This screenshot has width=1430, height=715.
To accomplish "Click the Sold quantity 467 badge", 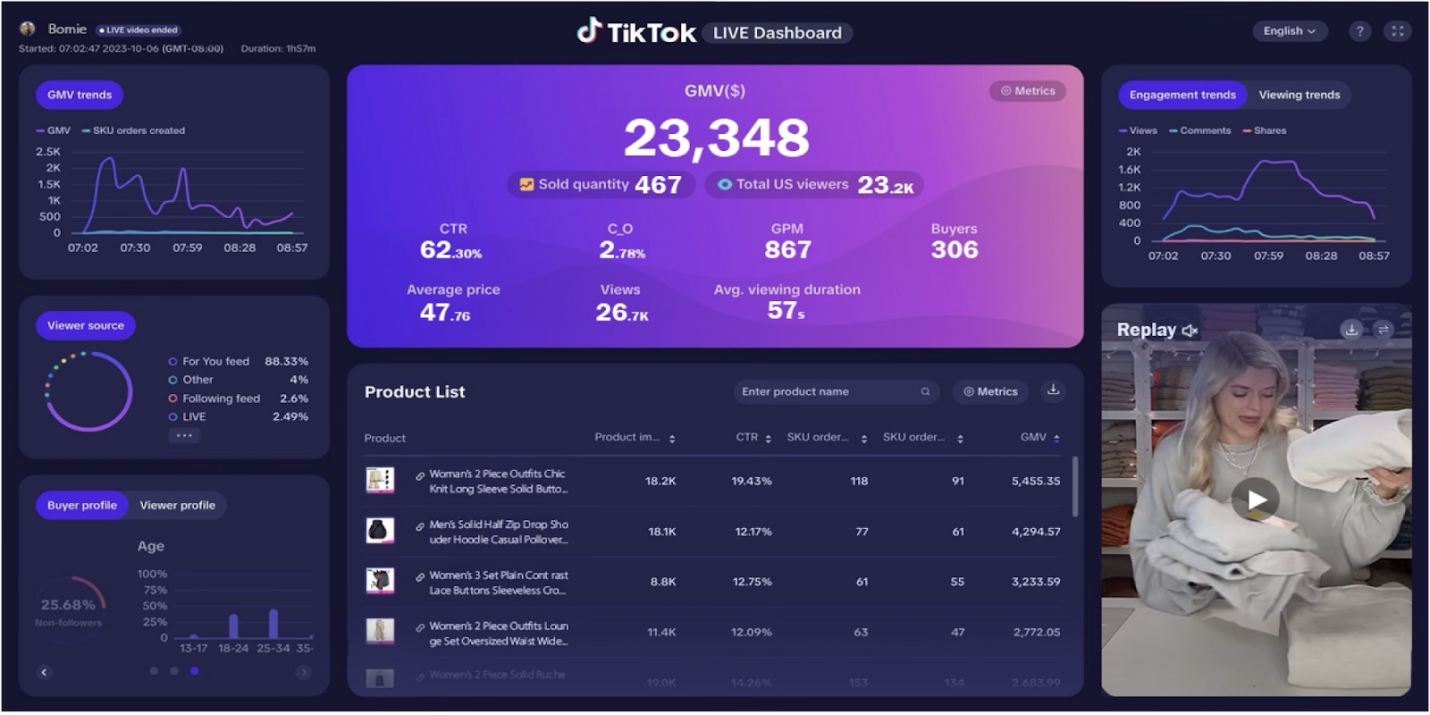I will tap(601, 185).
